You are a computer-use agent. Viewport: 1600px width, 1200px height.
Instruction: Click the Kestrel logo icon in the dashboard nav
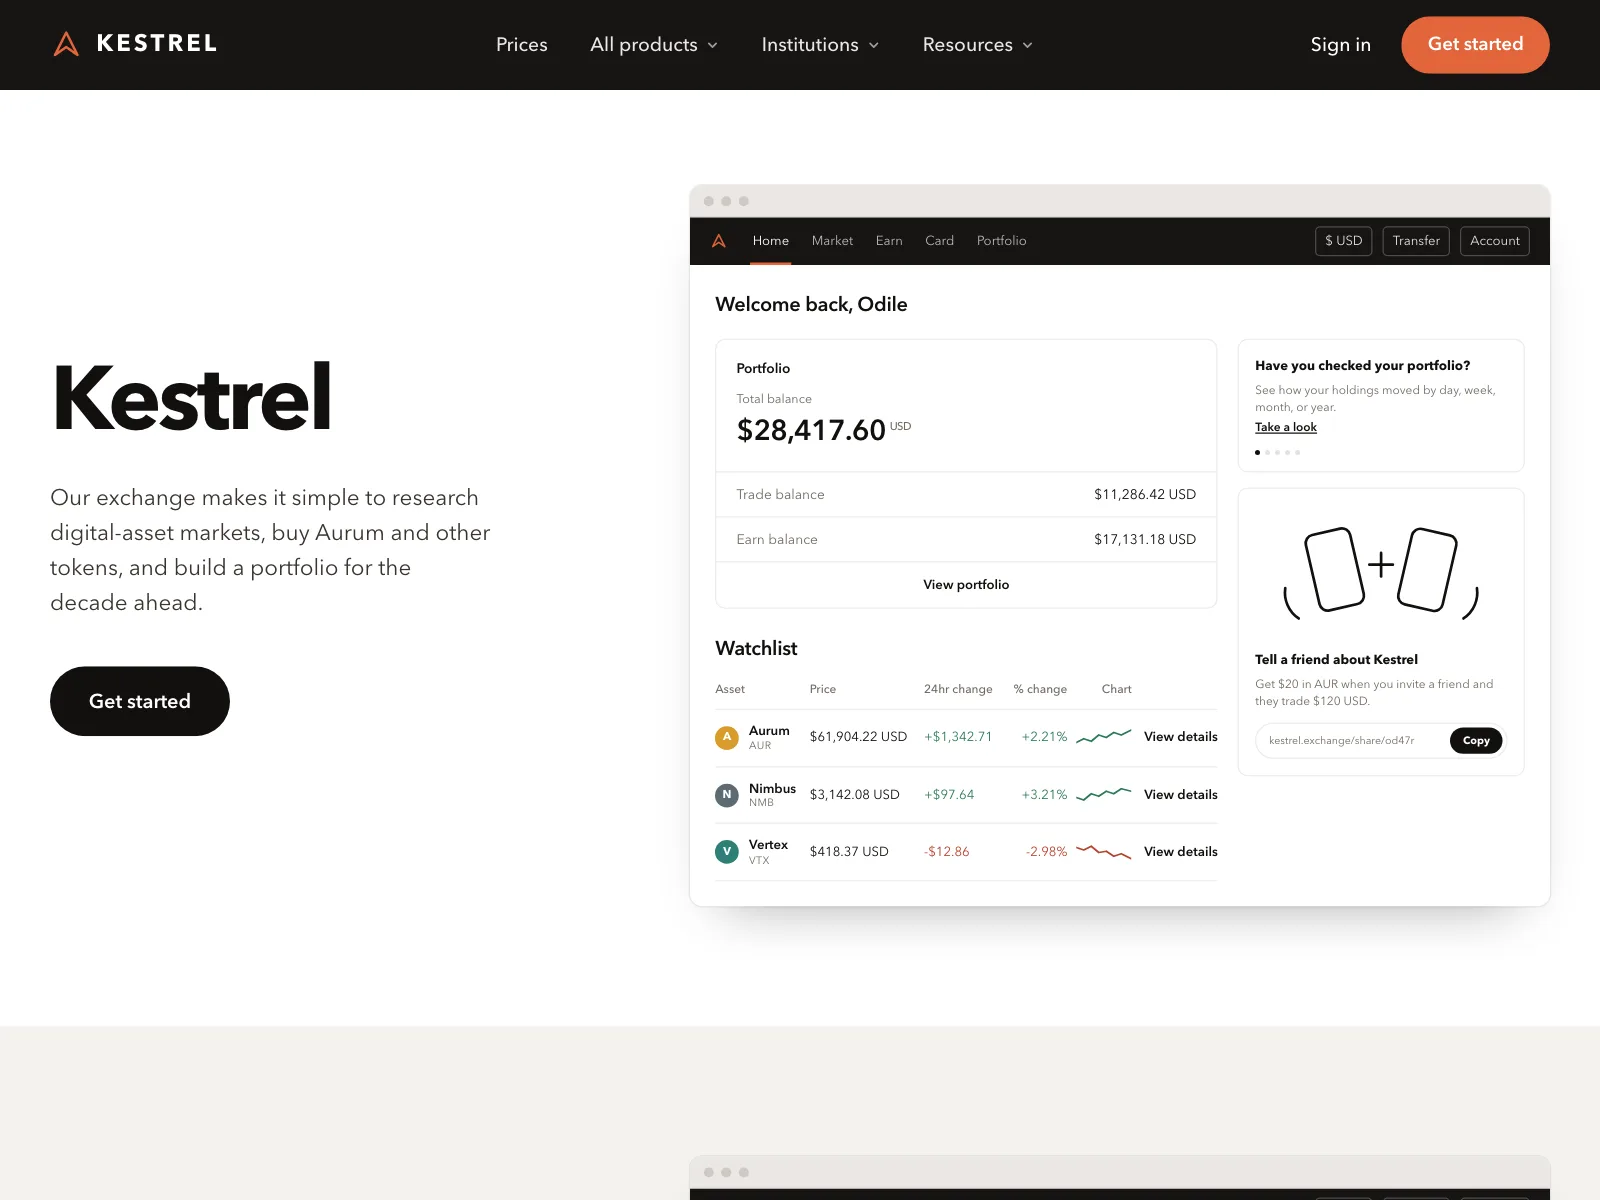(x=719, y=241)
